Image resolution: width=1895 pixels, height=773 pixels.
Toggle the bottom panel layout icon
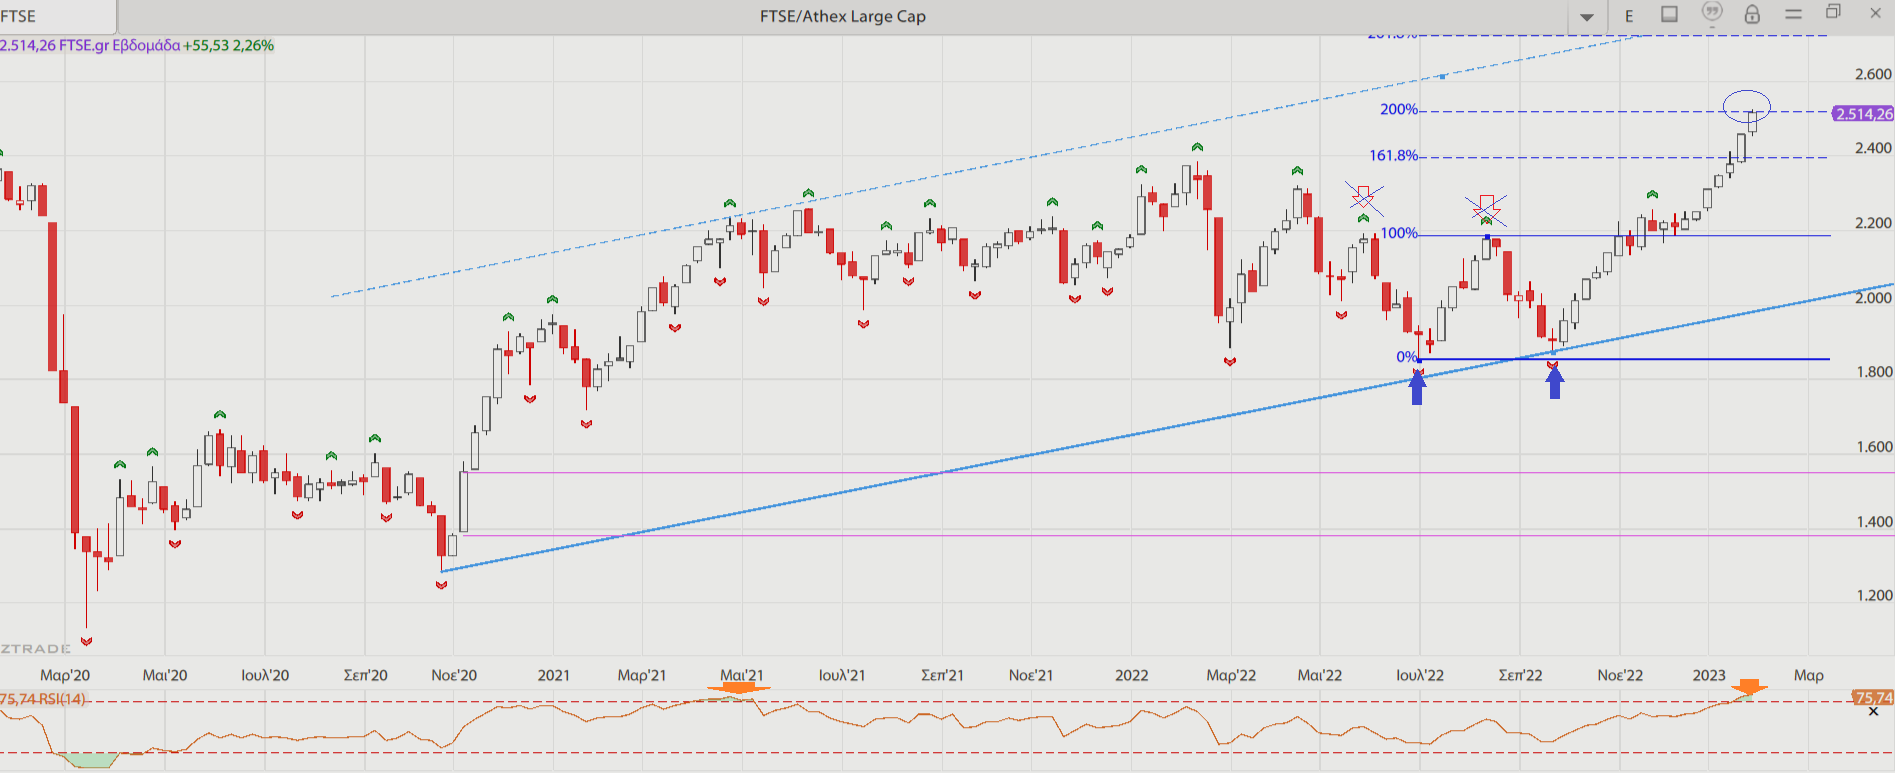[1669, 14]
